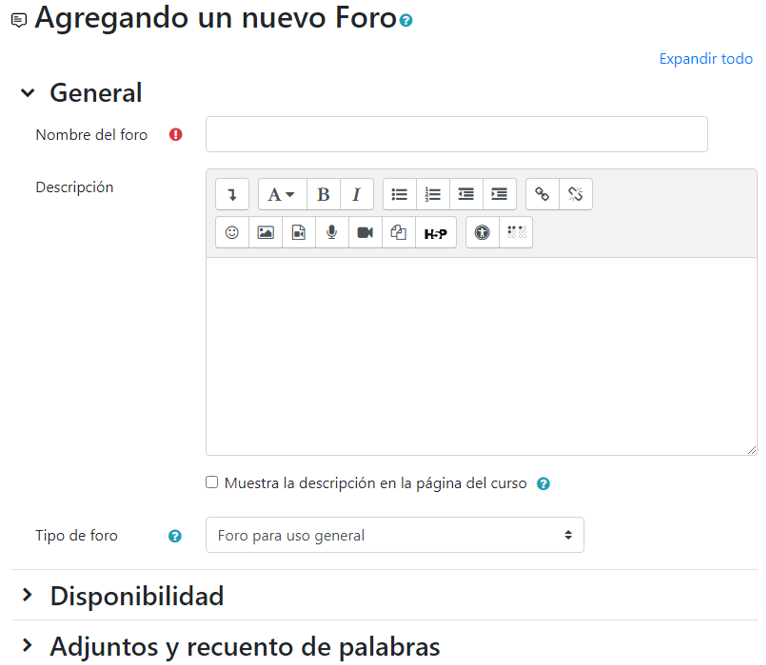Open manage files icon in editor
Image resolution: width=766 pixels, height=665 pixels.
pyautogui.click(x=398, y=232)
